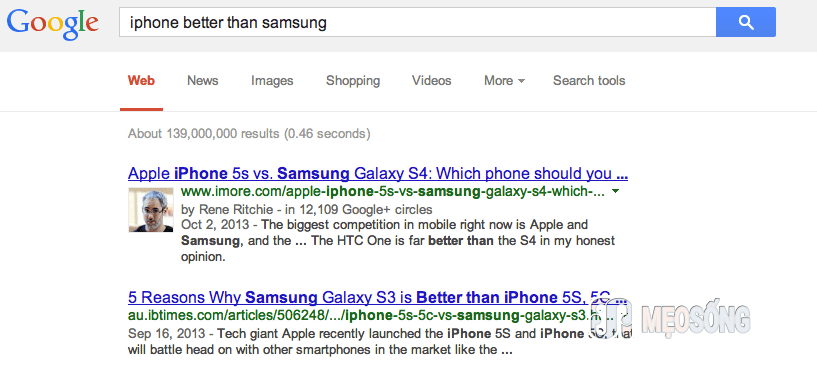This screenshot has height=376, width=817.
Task: Click the MEOSONG watermark logo icon
Action: click(x=613, y=317)
